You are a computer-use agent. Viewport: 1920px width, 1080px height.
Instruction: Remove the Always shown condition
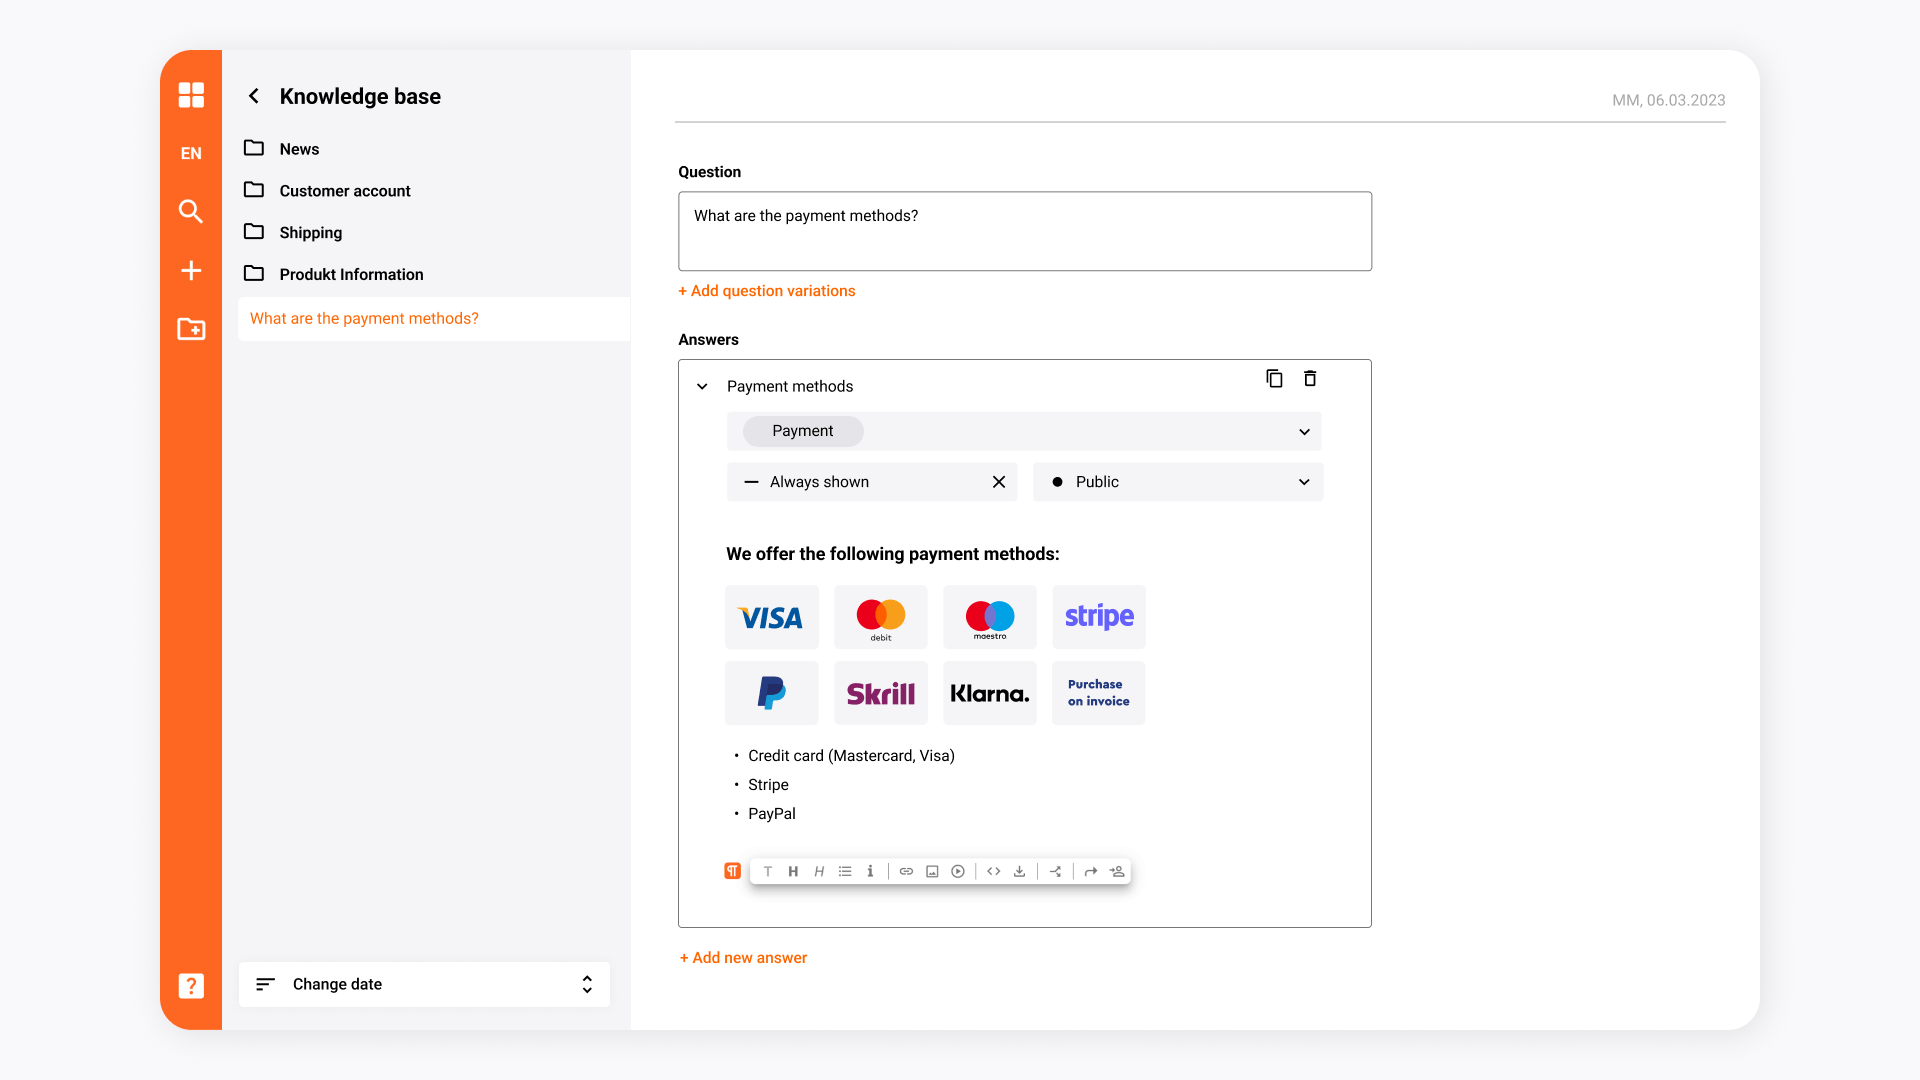[x=999, y=482]
